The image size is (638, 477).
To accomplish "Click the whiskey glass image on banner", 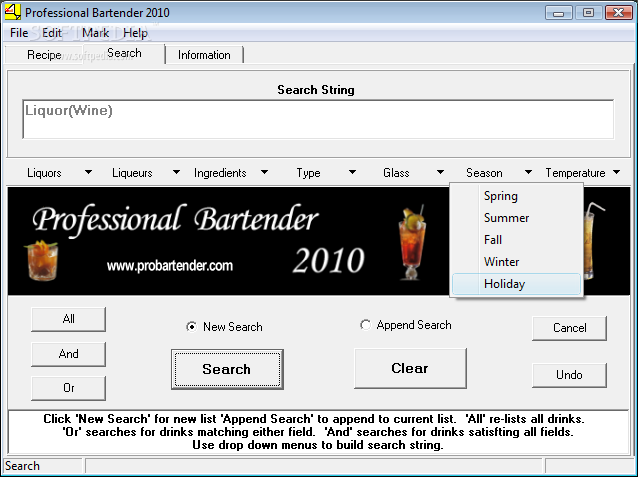I will (41, 260).
